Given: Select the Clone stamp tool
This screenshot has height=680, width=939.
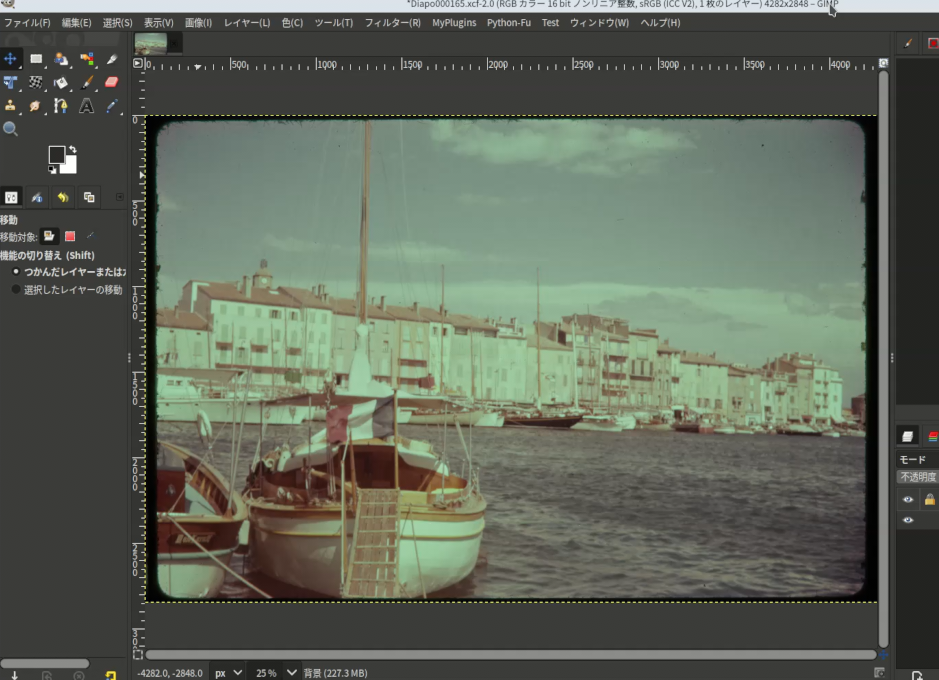Looking at the screenshot, I should (x=10, y=106).
